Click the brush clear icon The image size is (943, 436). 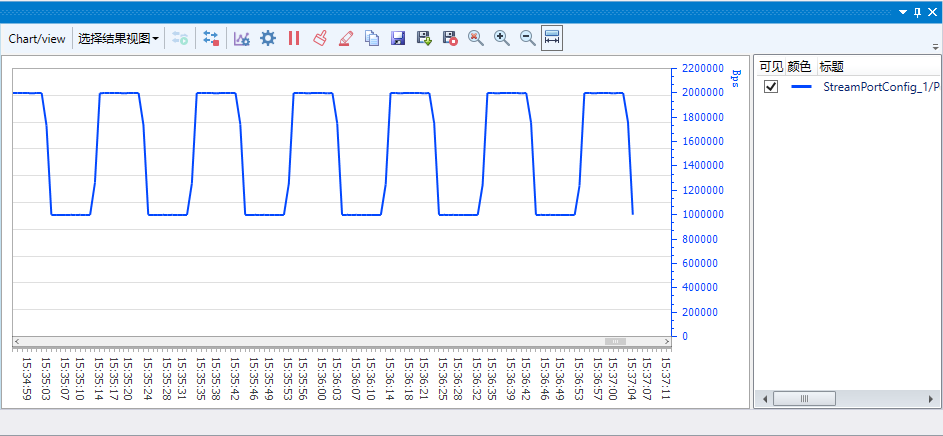click(320, 38)
